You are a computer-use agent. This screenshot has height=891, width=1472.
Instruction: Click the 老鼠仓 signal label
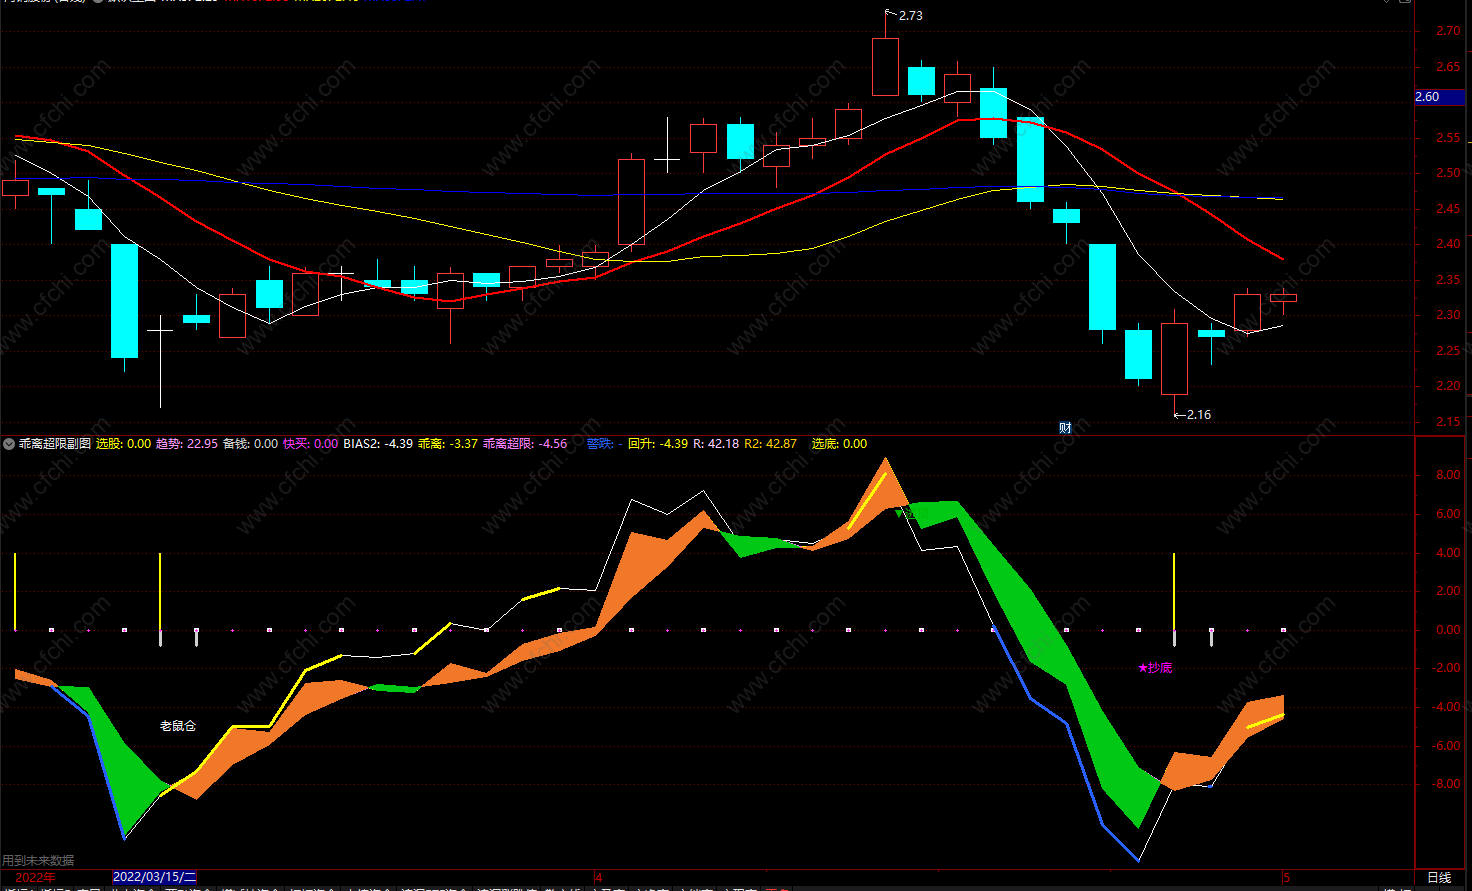[x=178, y=726]
